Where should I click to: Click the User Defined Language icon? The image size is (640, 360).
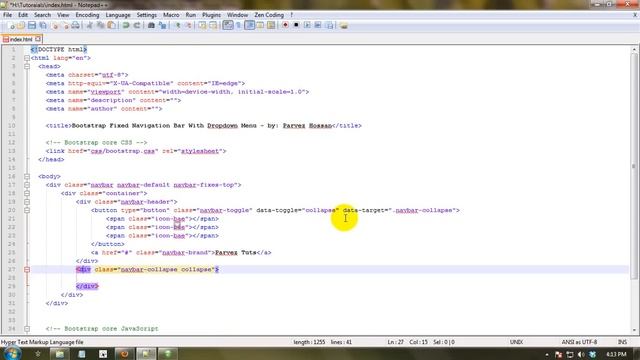tap(260, 25)
